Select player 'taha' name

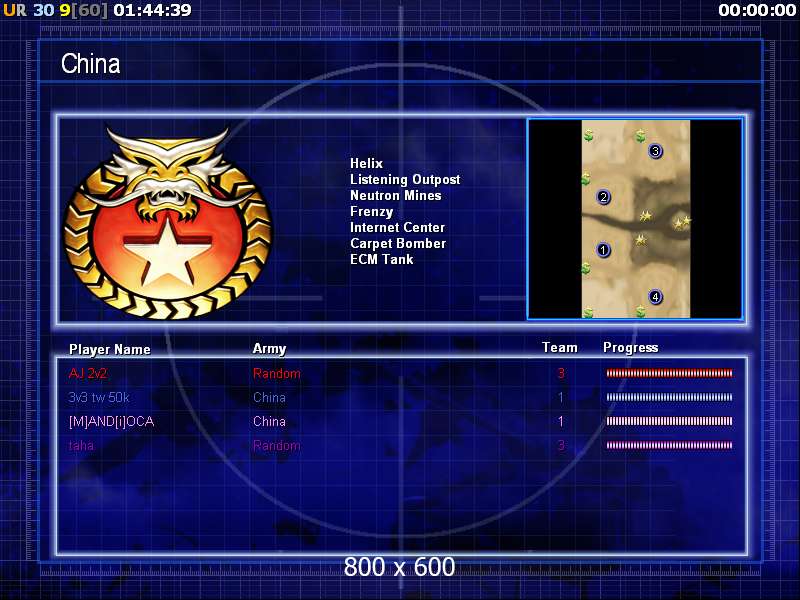tap(81, 445)
